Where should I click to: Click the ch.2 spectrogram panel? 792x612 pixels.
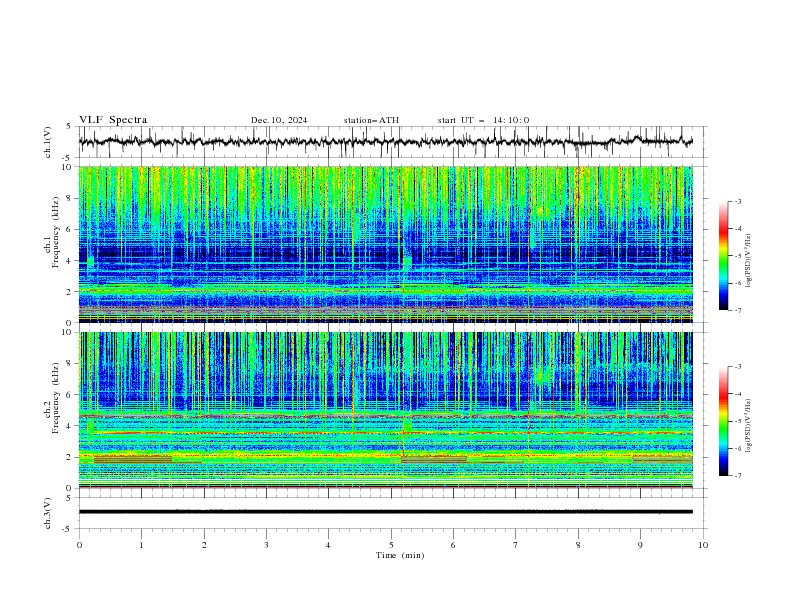(386, 410)
